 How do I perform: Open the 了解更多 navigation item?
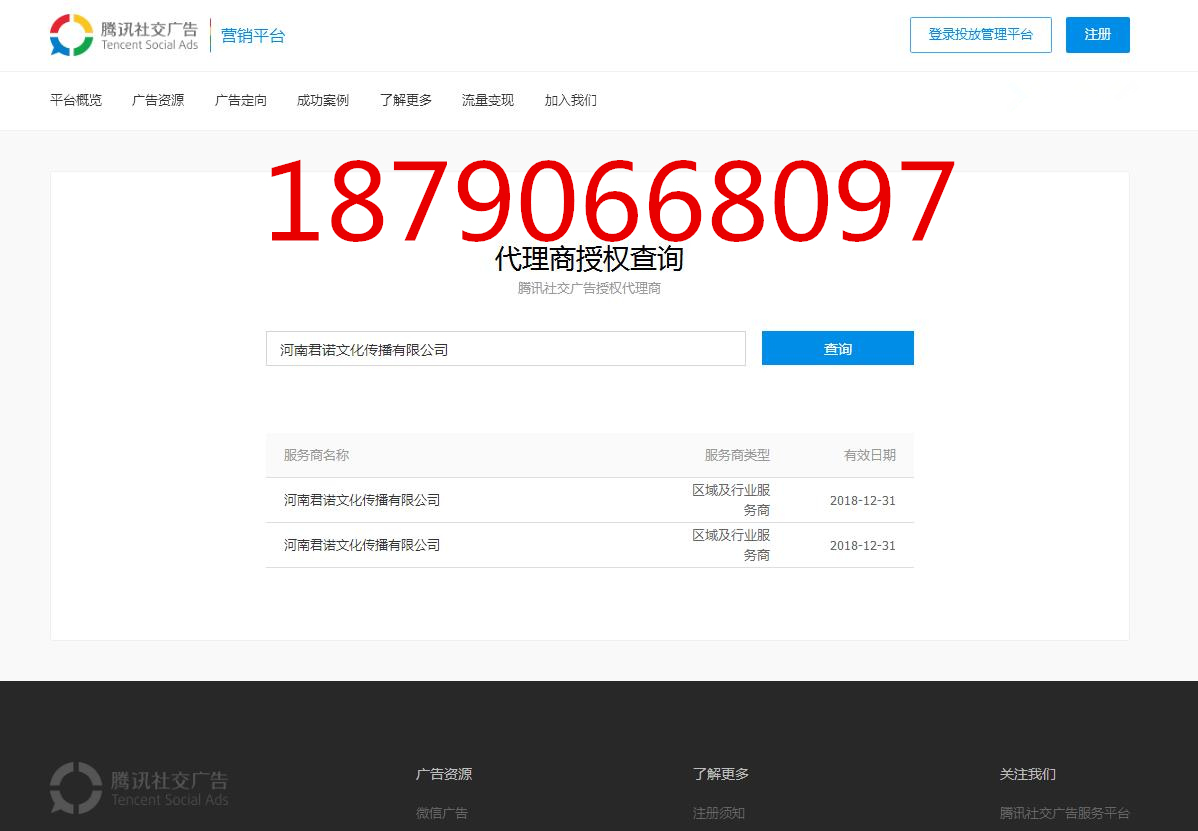tap(406, 100)
